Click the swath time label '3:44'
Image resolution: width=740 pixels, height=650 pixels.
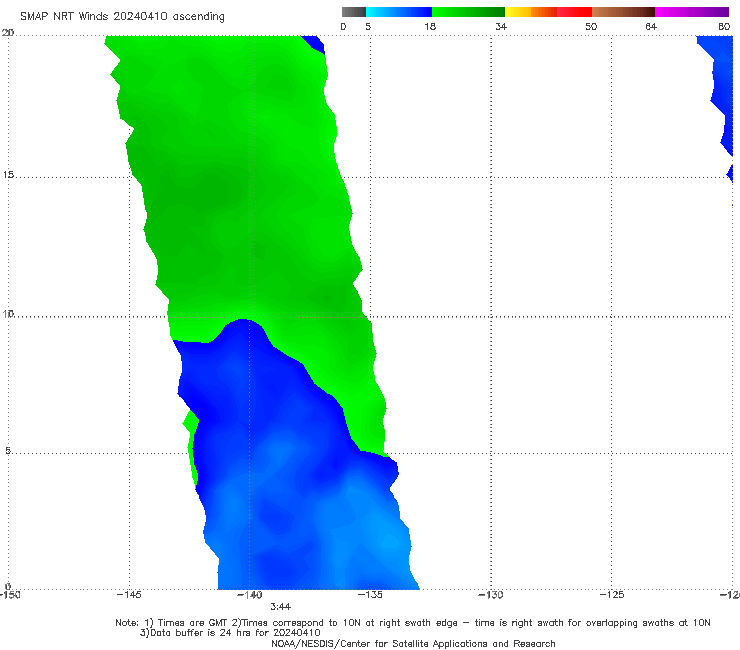point(280,607)
